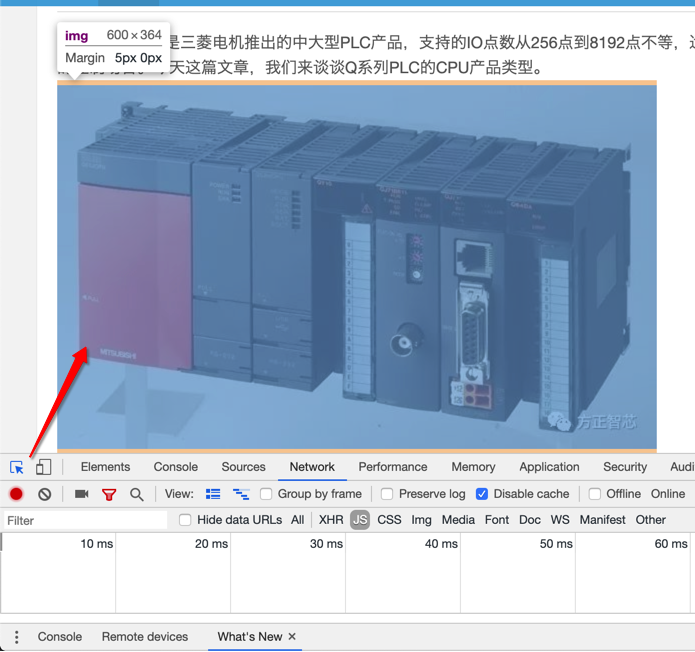Filter requests by Manifest

(602, 520)
